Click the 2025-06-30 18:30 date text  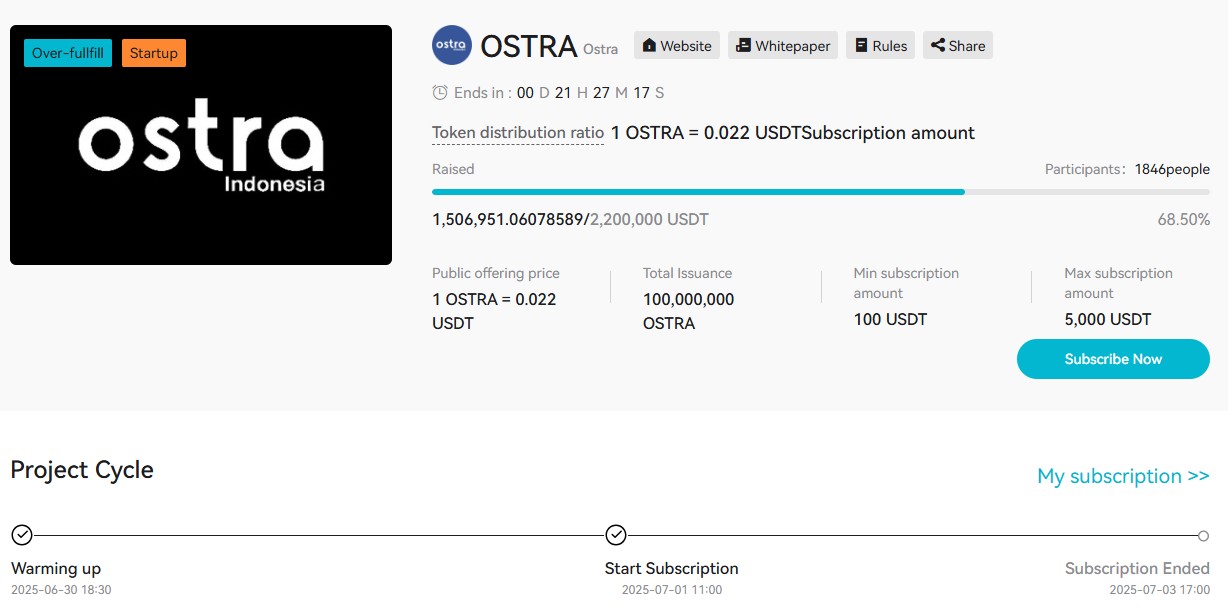(61, 590)
